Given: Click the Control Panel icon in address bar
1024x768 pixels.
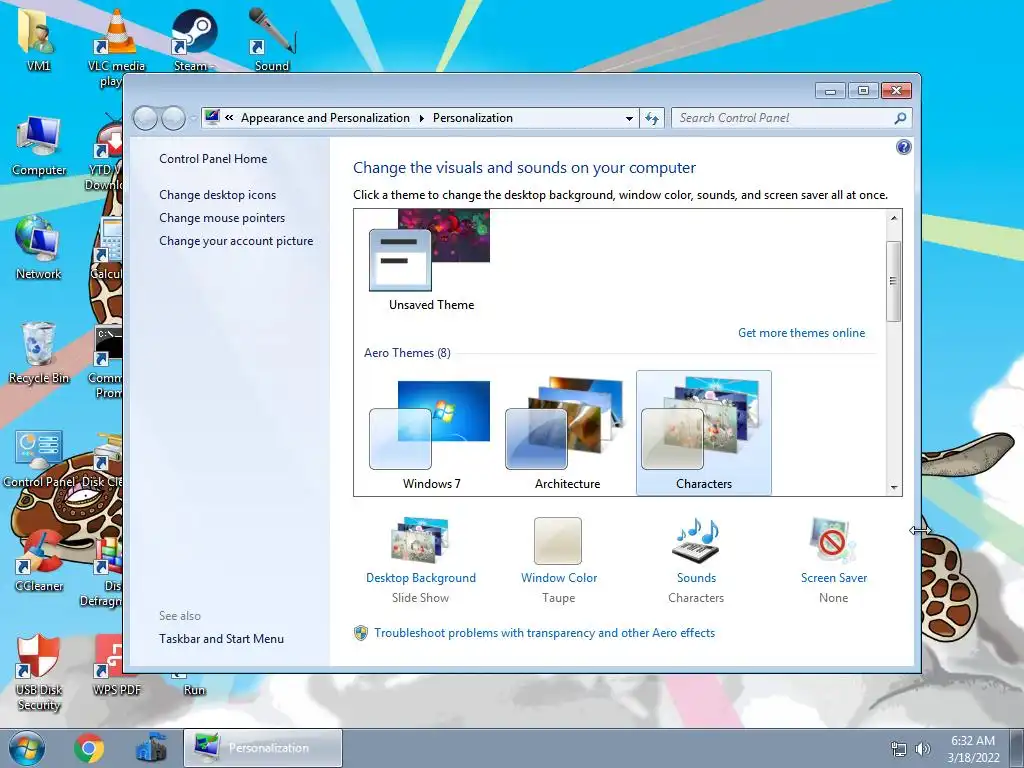Looking at the screenshot, I should pos(212,118).
